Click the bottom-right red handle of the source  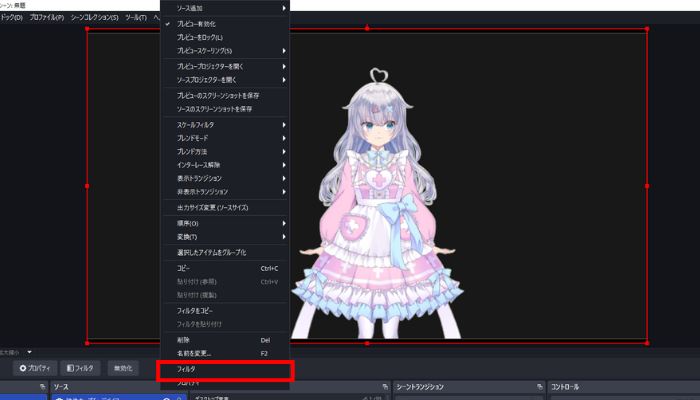(647, 343)
